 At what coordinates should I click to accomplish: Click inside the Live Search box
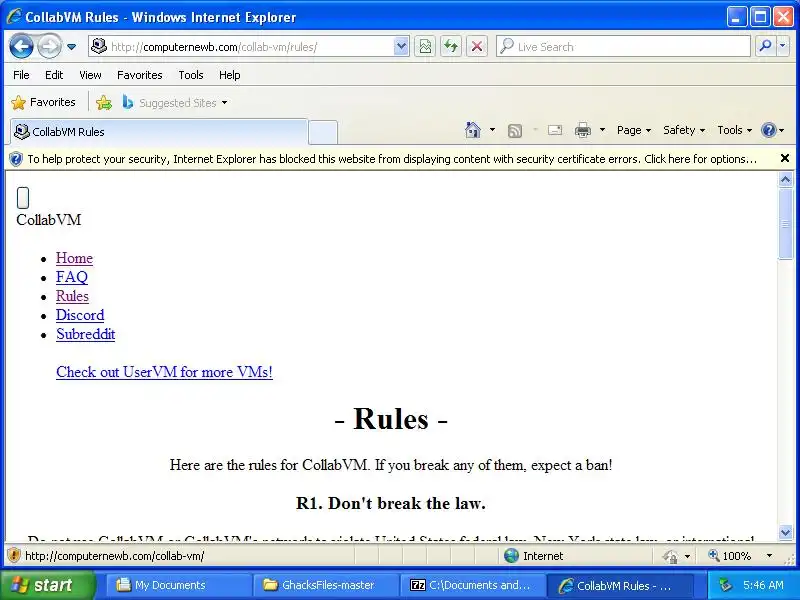pyautogui.click(x=623, y=47)
